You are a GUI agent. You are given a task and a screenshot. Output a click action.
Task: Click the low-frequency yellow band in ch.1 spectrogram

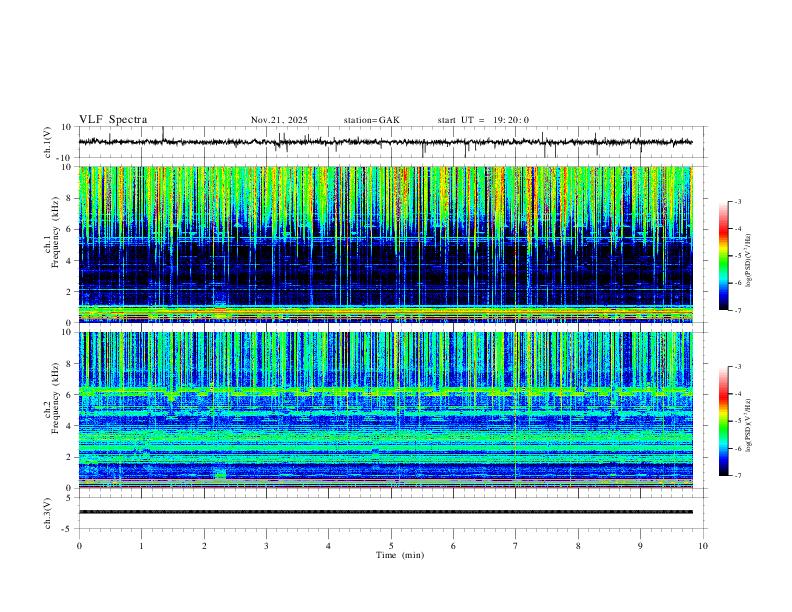(x=385, y=313)
